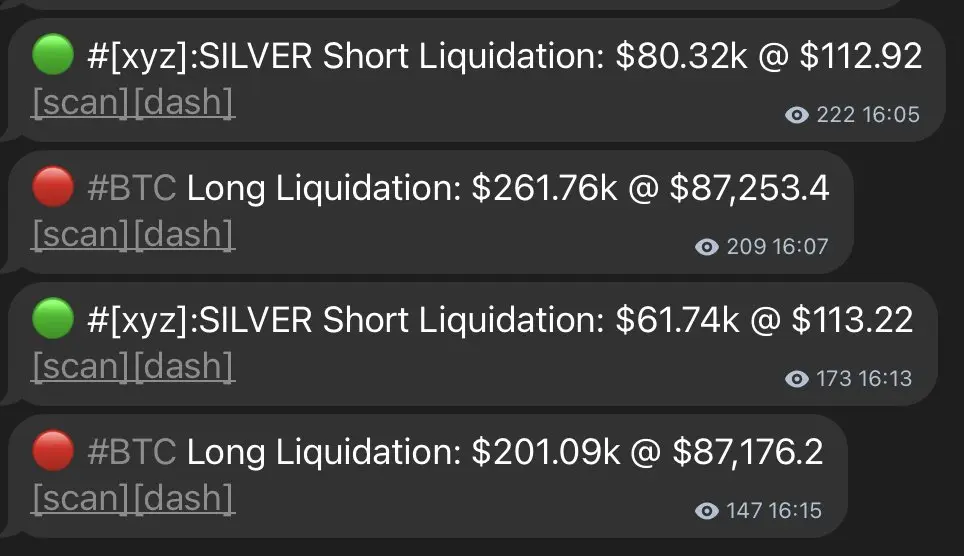Image resolution: width=964 pixels, height=556 pixels.
Task: Click the eye views icon beside 147
Action: tap(707, 511)
